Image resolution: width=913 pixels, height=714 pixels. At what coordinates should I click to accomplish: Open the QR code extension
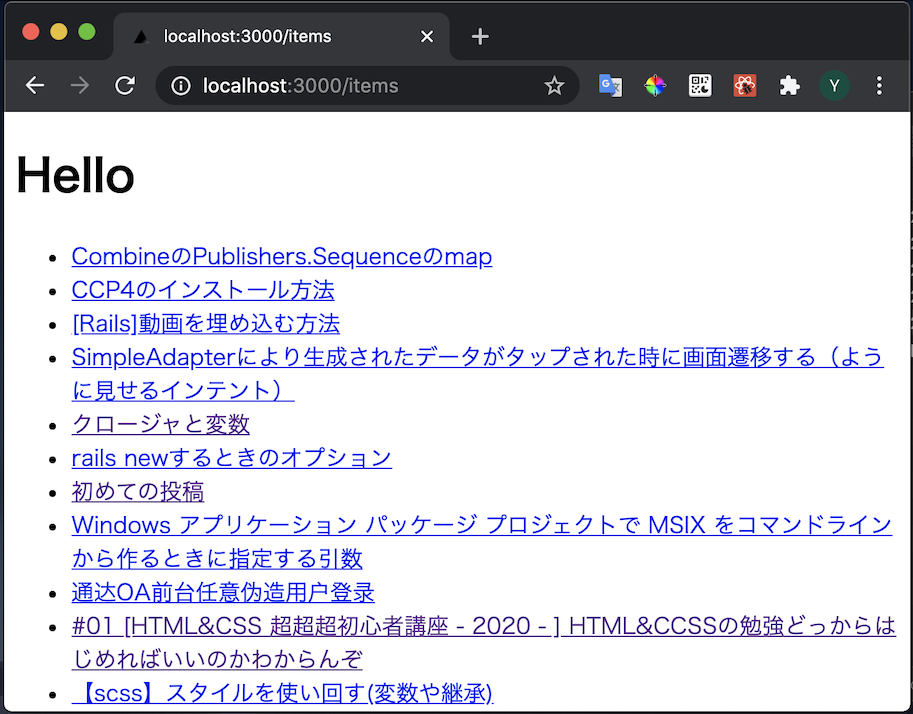[x=700, y=86]
